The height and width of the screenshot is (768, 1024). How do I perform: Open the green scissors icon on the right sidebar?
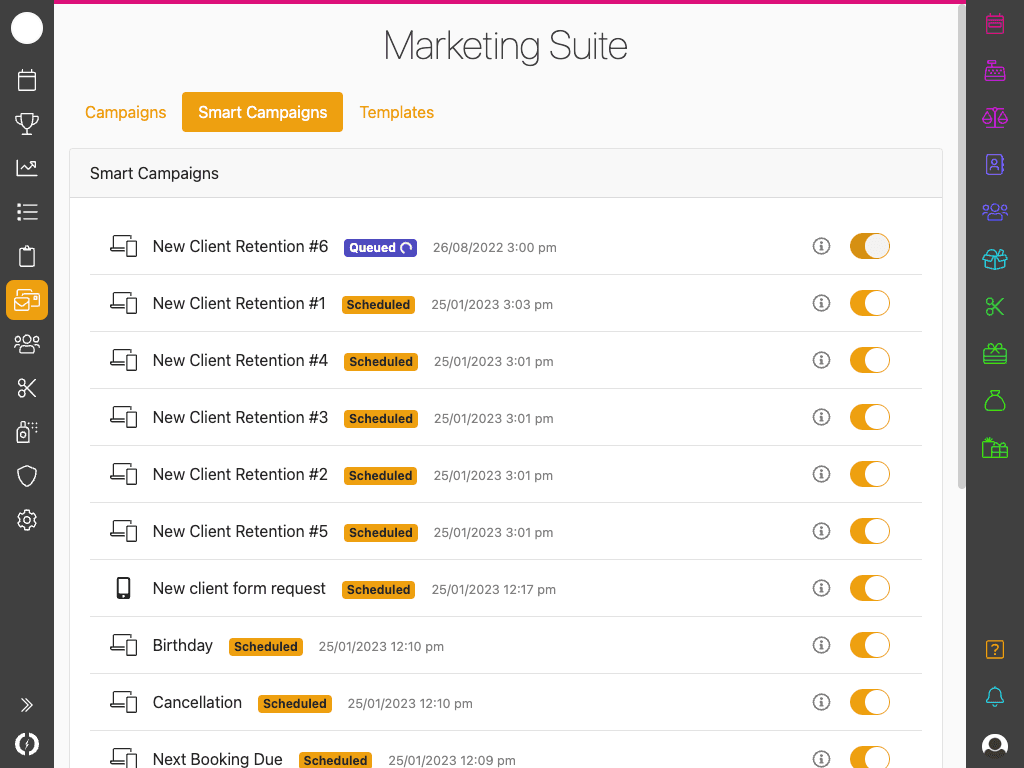tap(994, 306)
